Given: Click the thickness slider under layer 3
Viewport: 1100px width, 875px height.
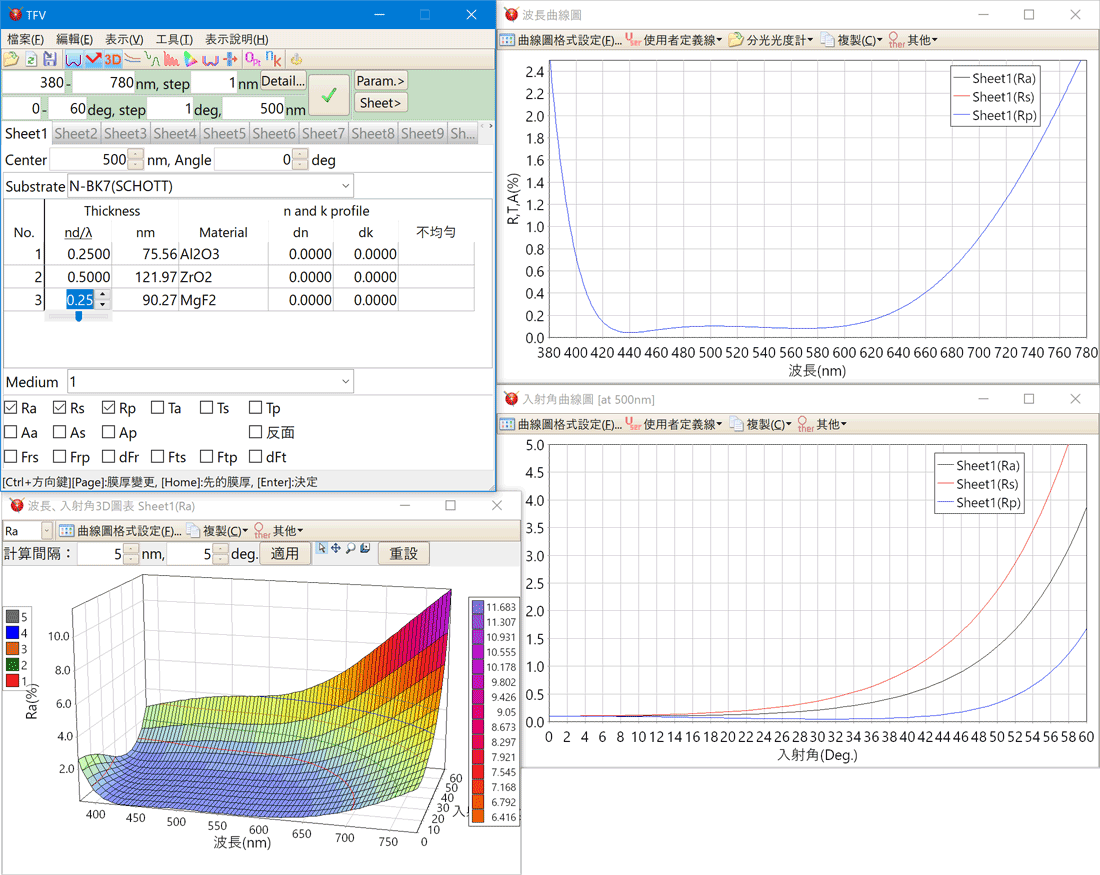Looking at the screenshot, I should click(78, 317).
